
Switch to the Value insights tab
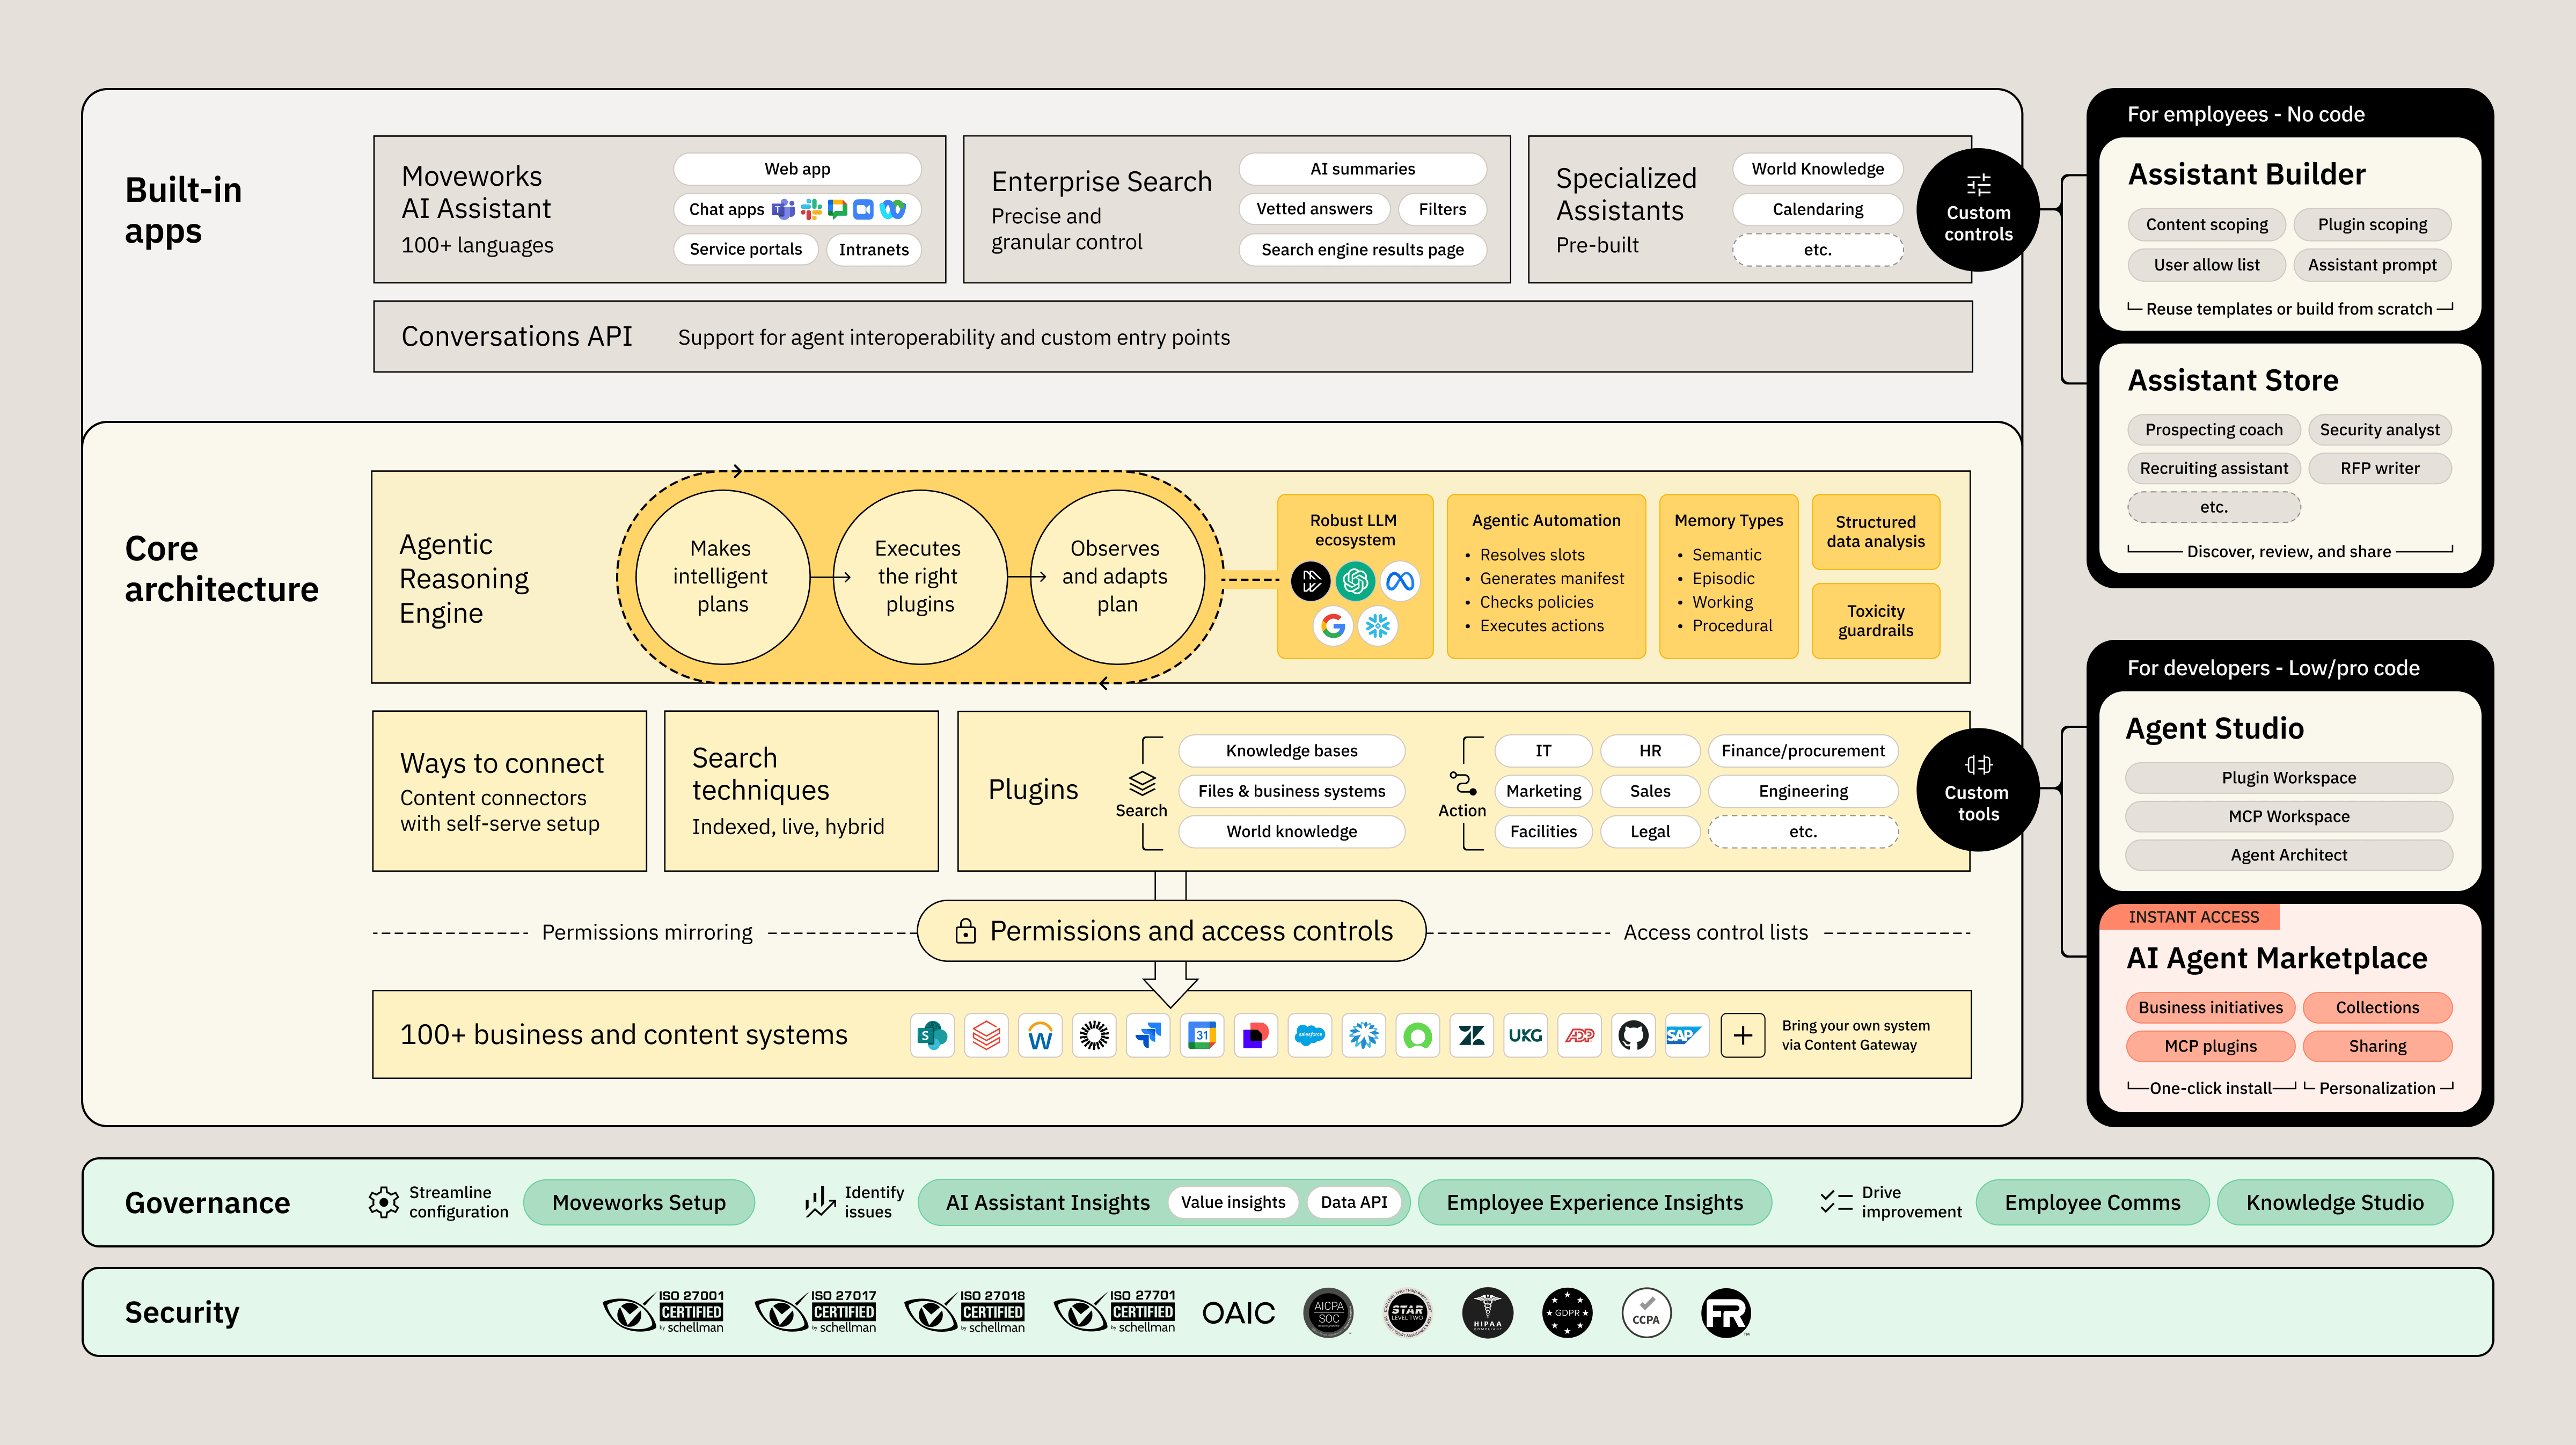[x=1233, y=1202]
